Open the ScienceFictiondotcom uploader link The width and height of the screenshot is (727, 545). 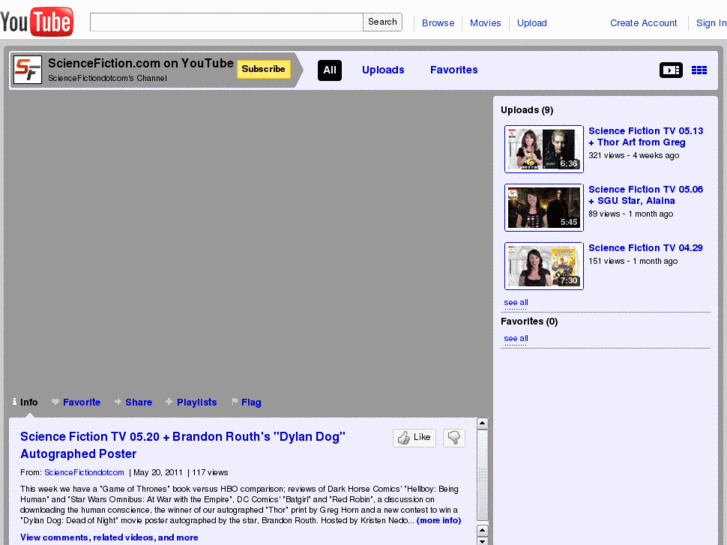84,472
